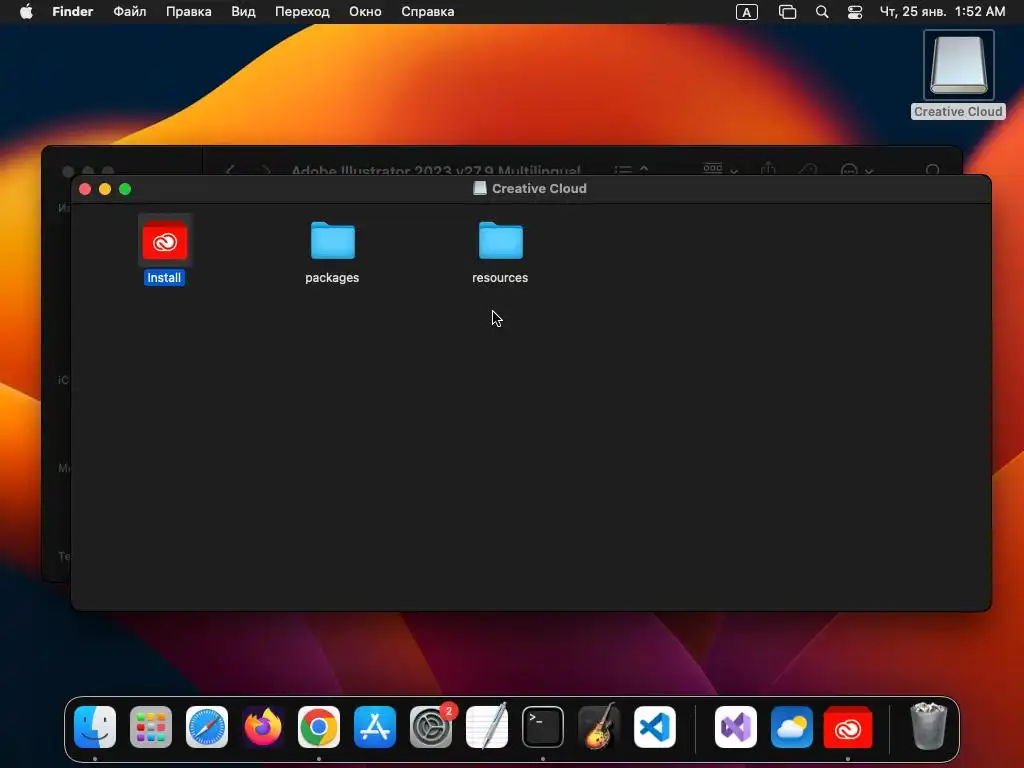
Task: Open the Переход menu
Action: 302,12
